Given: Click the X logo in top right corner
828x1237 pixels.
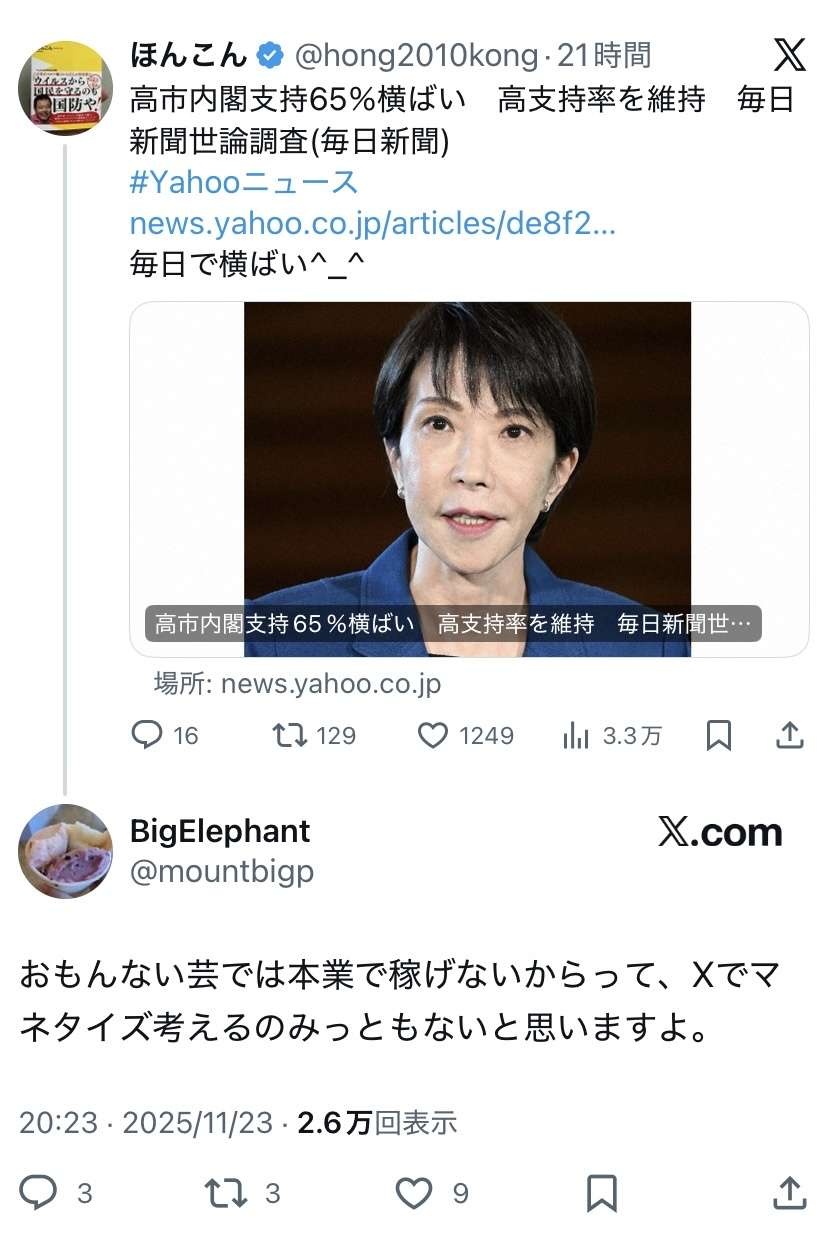Looking at the screenshot, I should coord(789,54).
